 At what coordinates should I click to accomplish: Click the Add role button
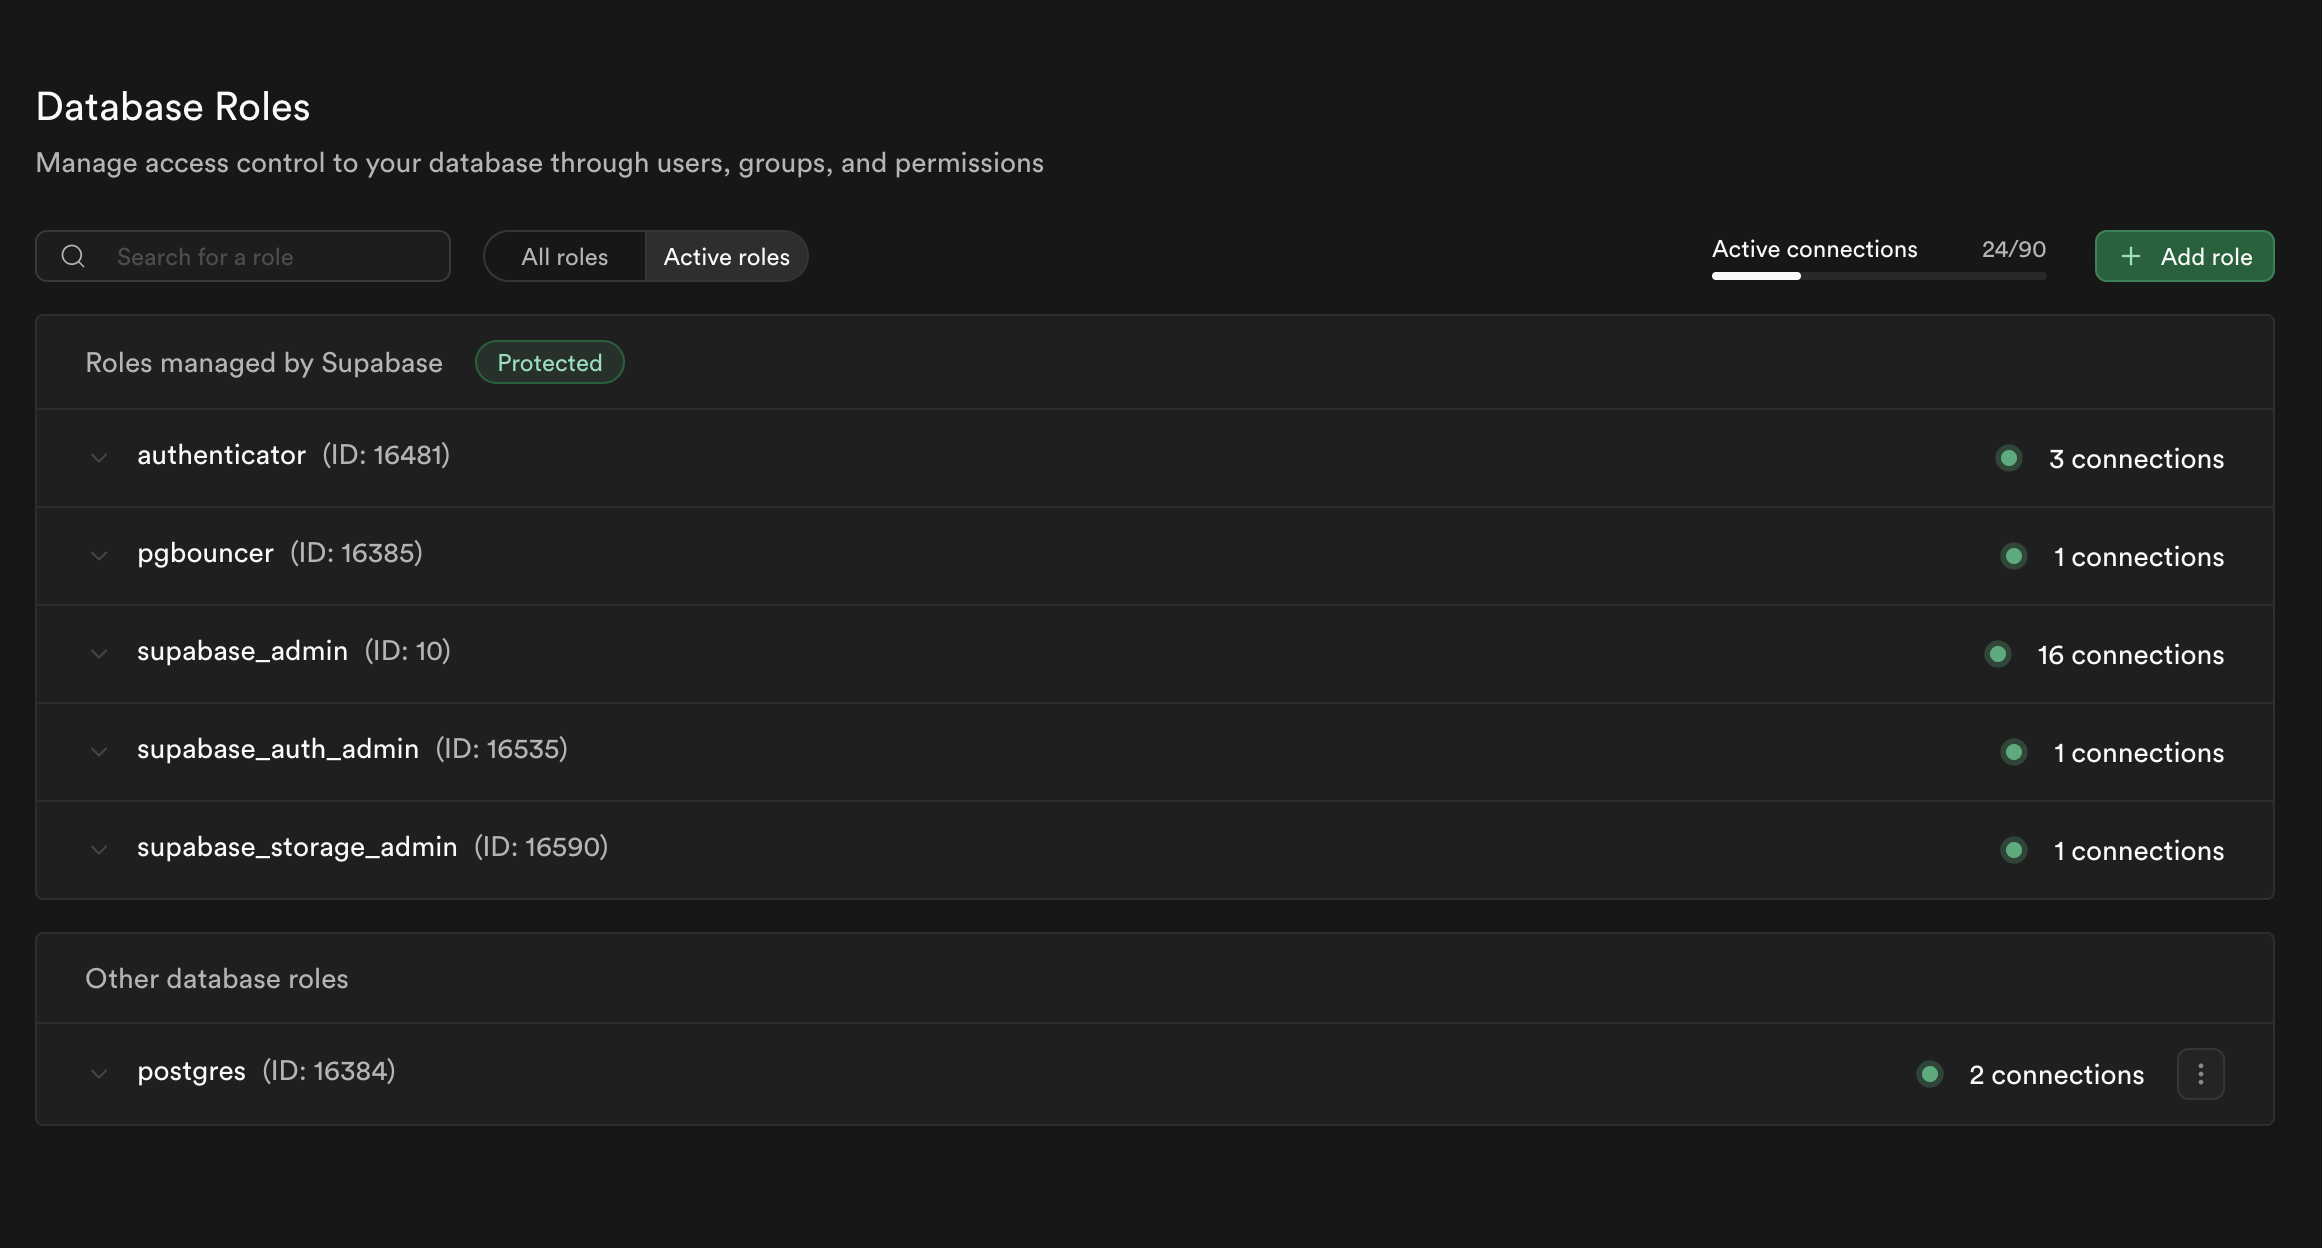click(2184, 256)
